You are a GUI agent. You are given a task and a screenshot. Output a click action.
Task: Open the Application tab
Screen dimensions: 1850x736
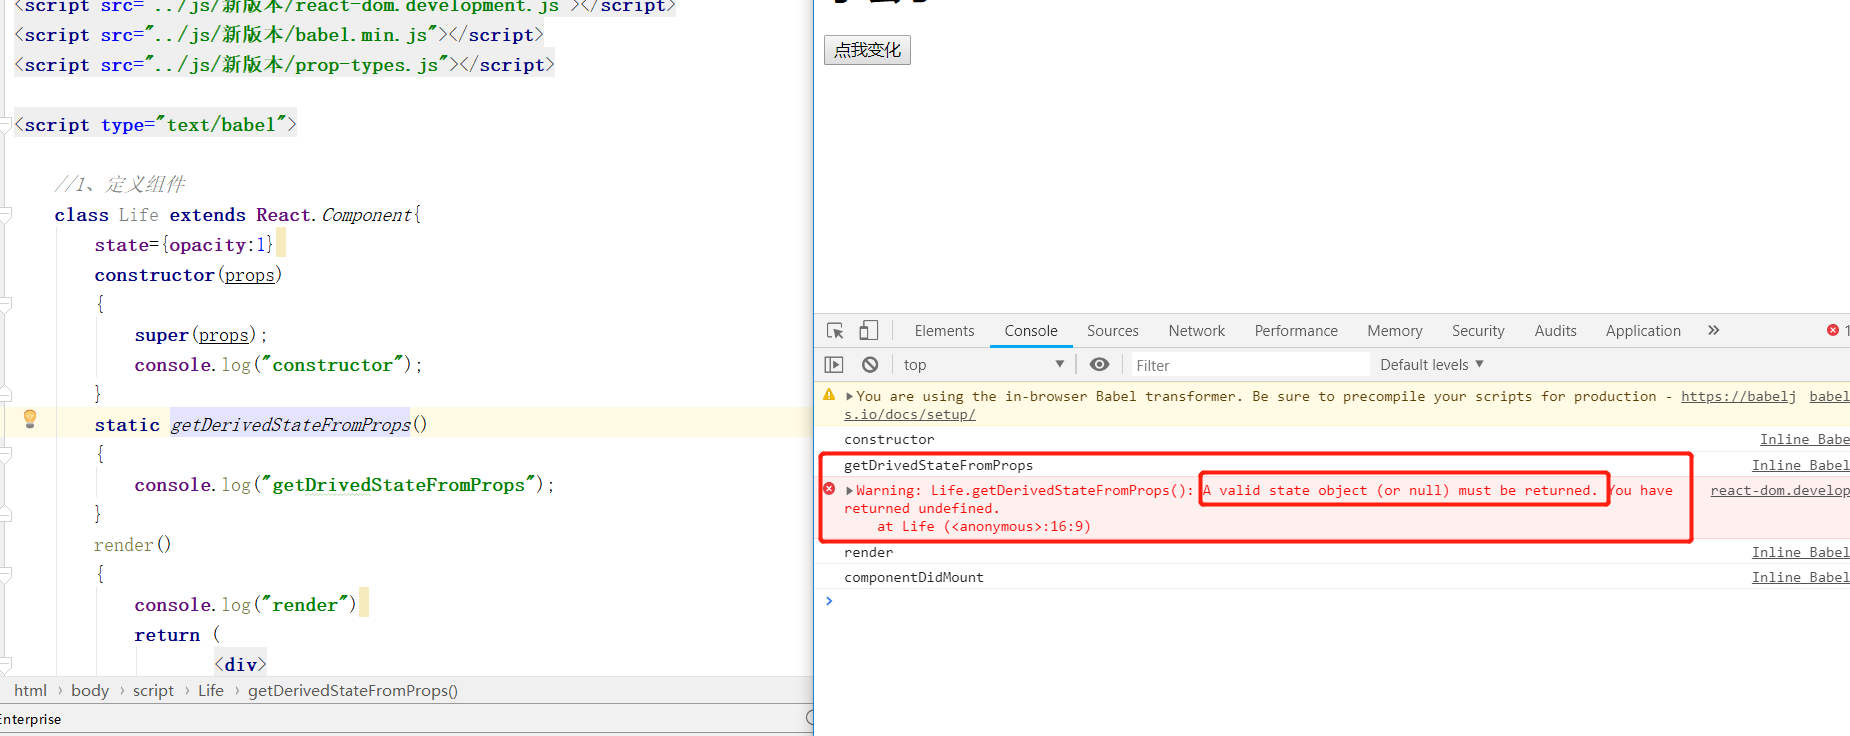click(1643, 331)
